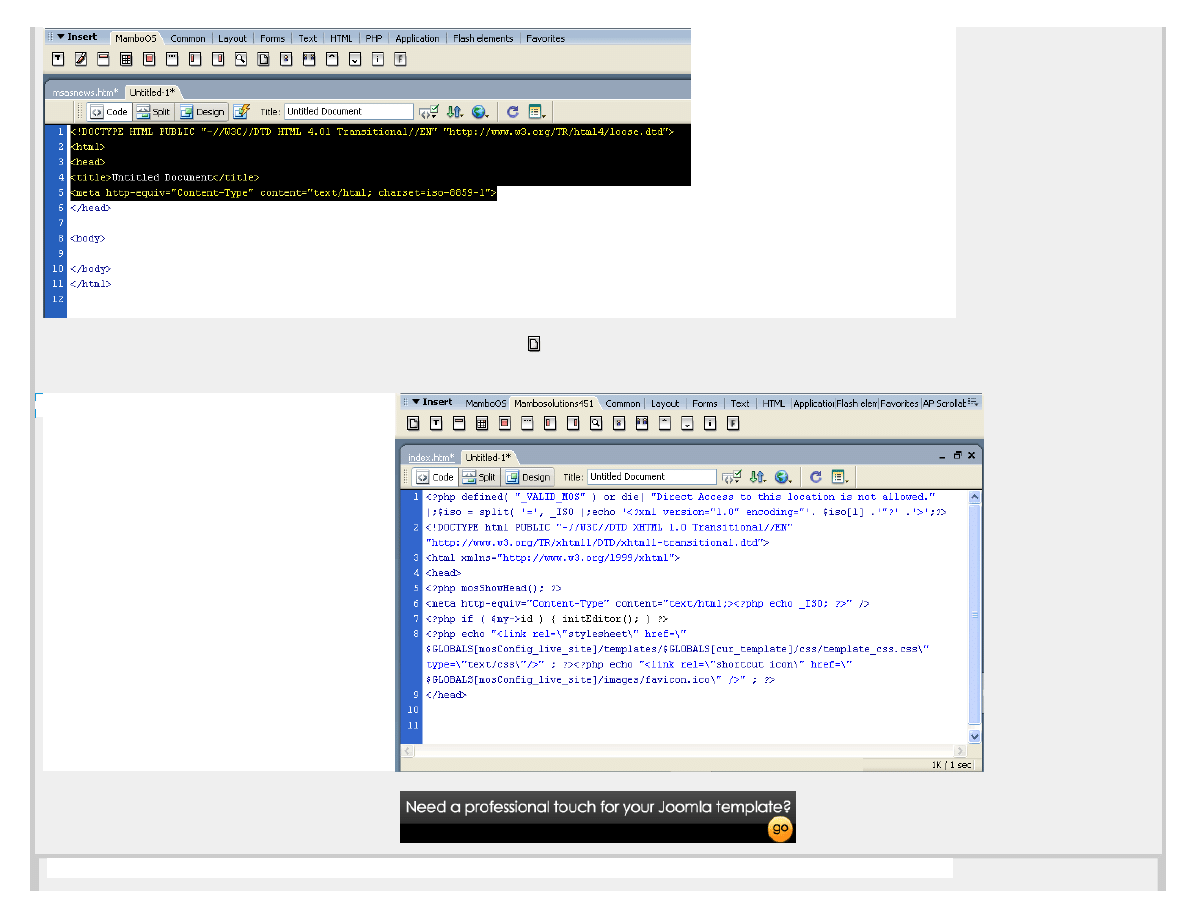Screen dimensions: 1188x918
Task: Open Preview in Browser globe dropdown in index.htm window
Action: (x=784, y=477)
